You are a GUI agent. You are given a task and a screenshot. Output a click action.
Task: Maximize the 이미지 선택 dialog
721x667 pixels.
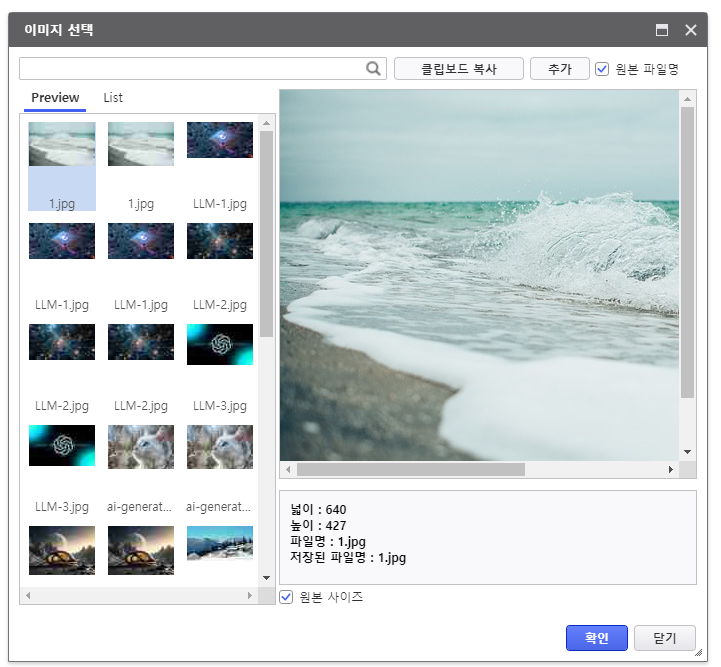[x=662, y=30]
